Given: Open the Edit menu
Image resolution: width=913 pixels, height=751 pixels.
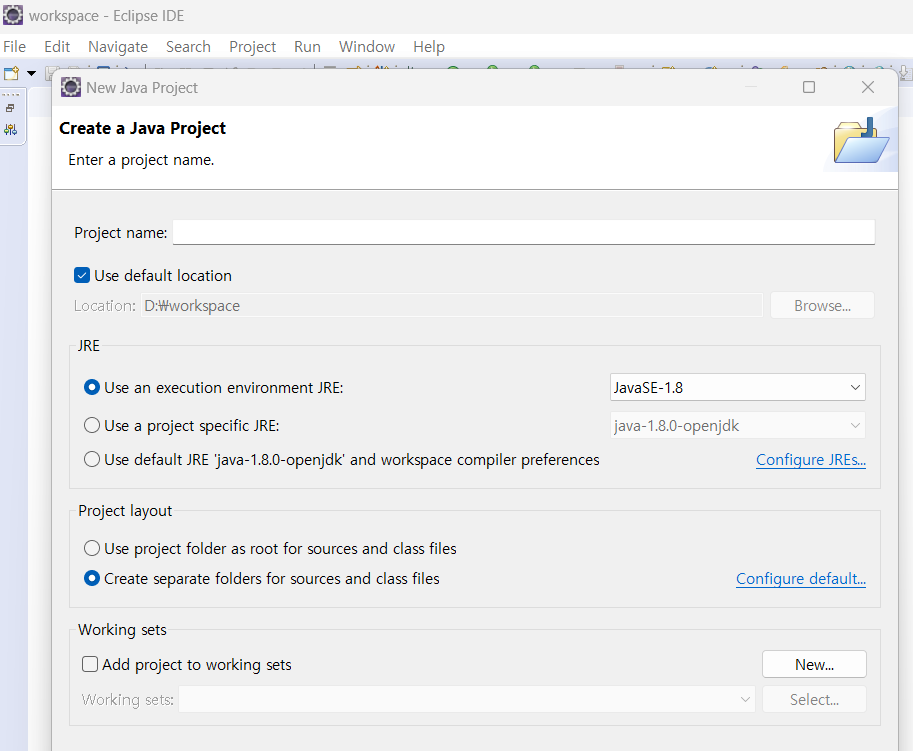Looking at the screenshot, I should pyautogui.click(x=57, y=47).
